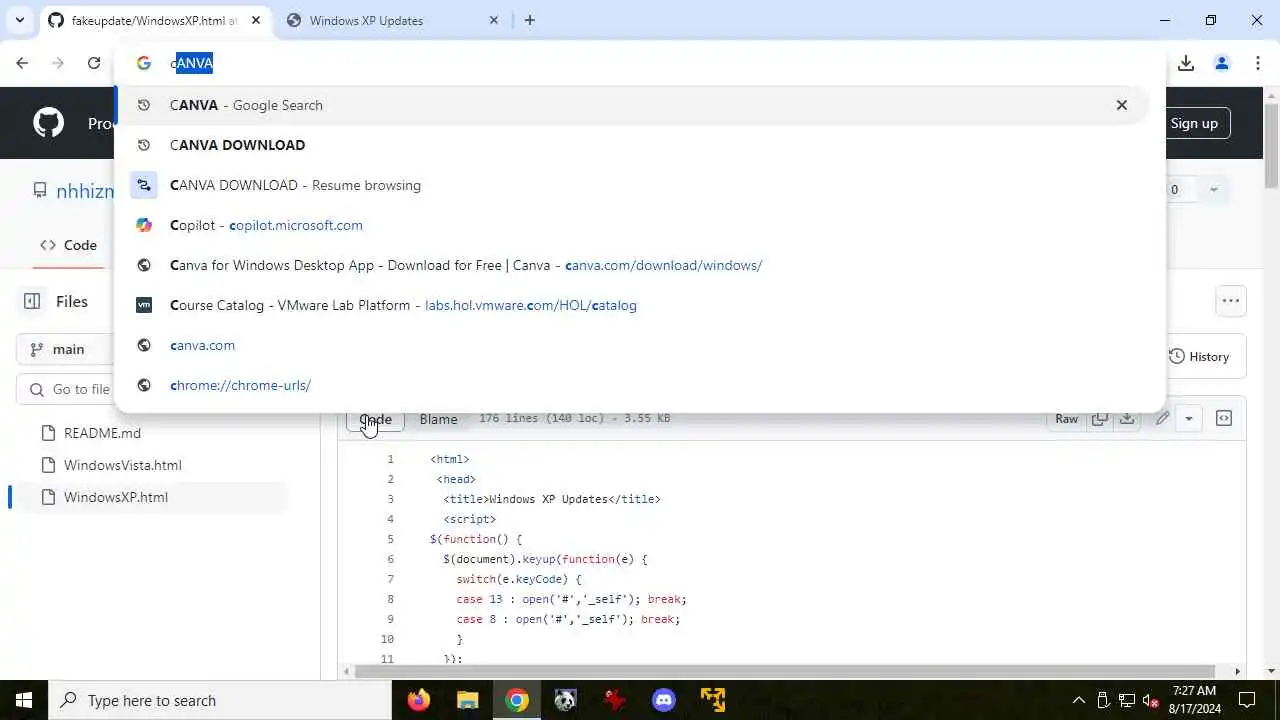Click the muted volume tray icon
1280x720 pixels.
[x=1150, y=700]
